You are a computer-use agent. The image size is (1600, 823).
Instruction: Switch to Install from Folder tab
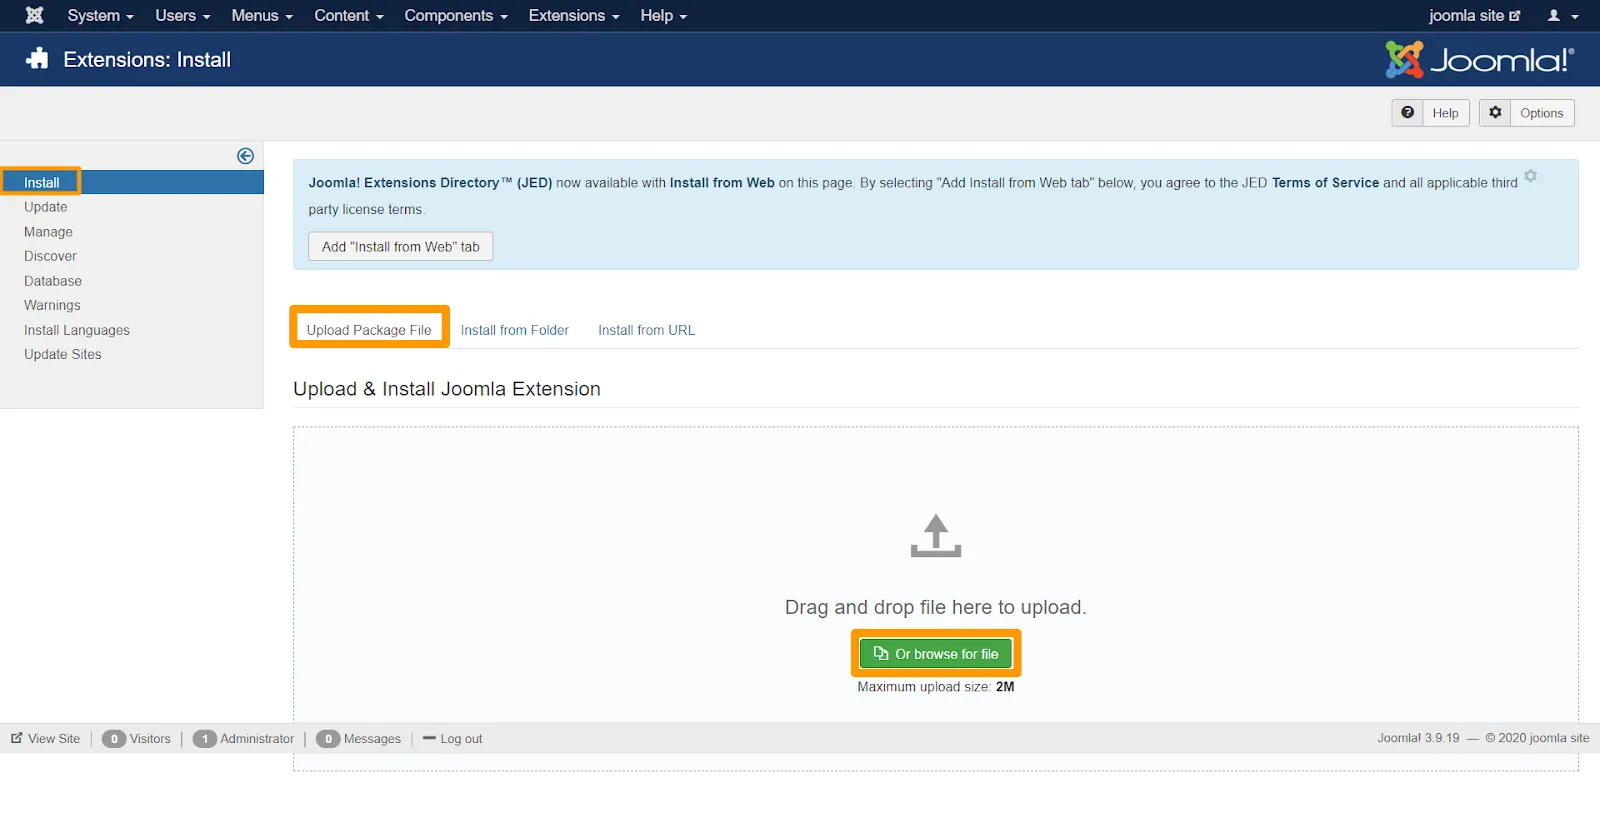coord(514,330)
